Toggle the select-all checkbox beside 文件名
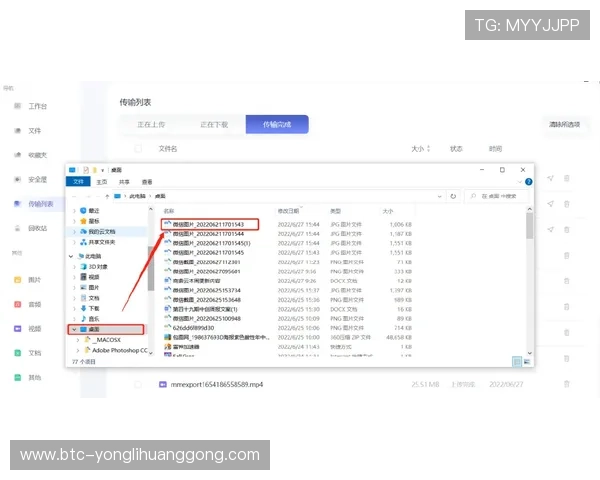The height and width of the screenshot is (480, 600). 139,149
